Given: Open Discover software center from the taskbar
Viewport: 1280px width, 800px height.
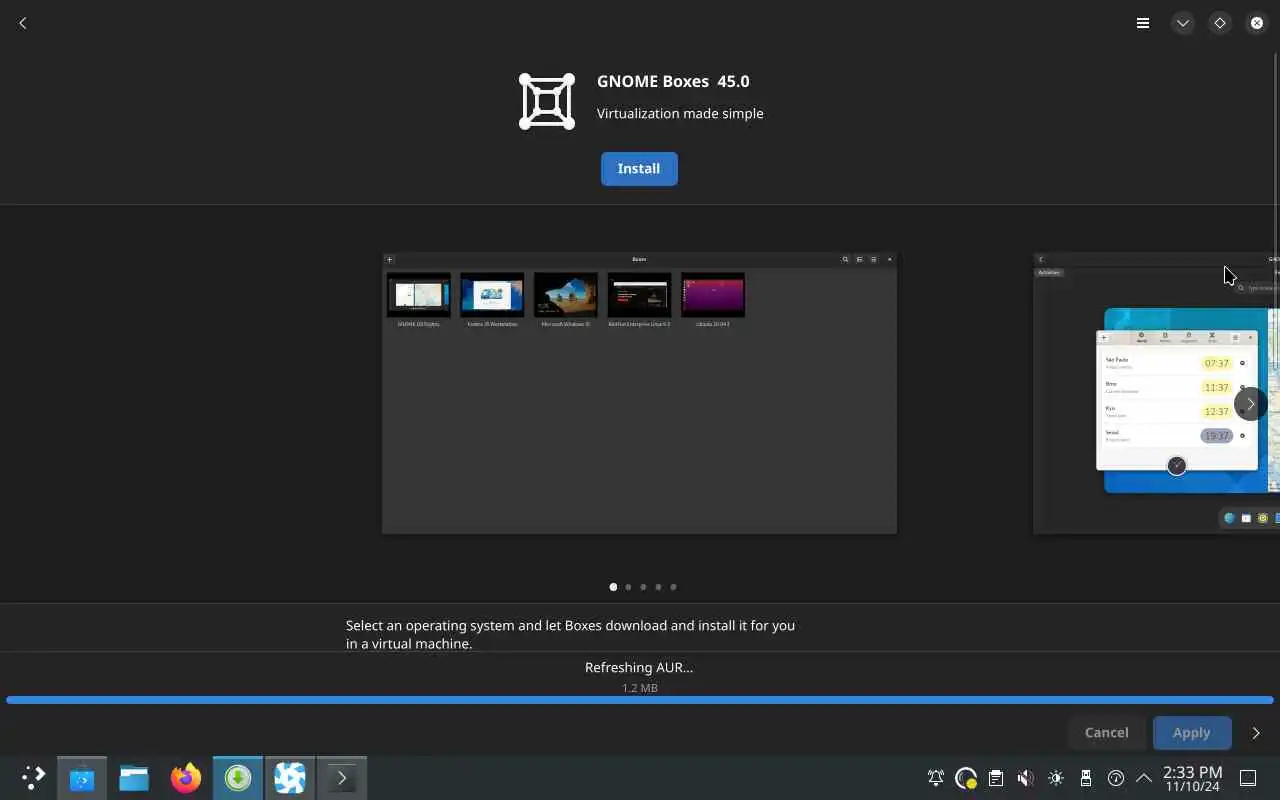Looking at the screenshot, I should click(82, 777).
